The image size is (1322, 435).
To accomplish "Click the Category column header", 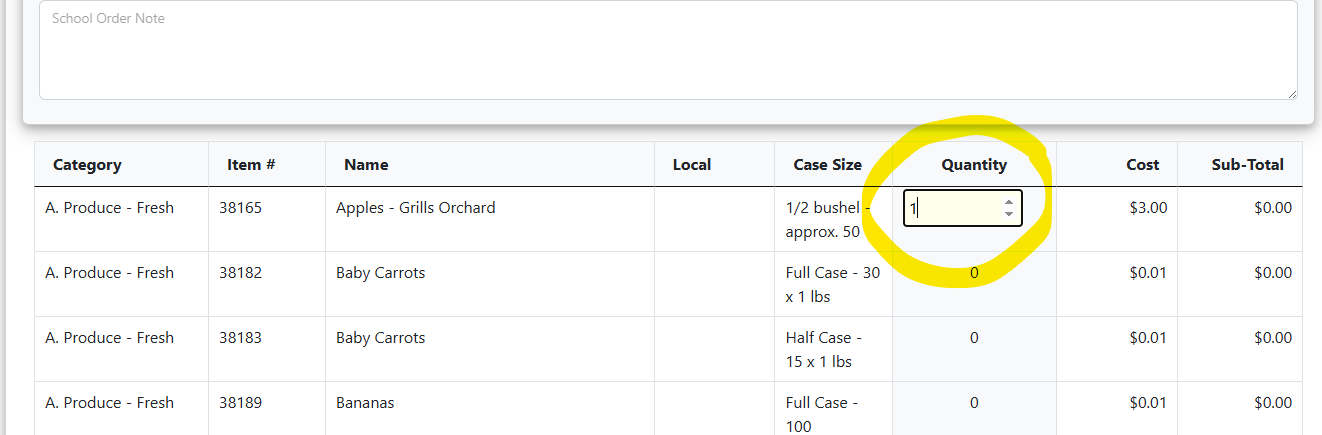I will coord(87,165).
